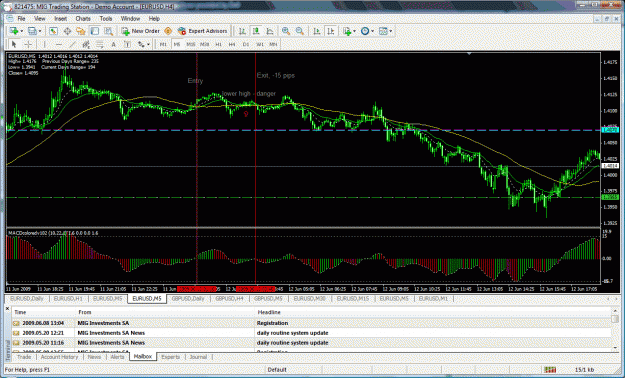The height and width of the screenshot is (378, 625).
Task: Open the File menu
Action: [x=21, y=19]
